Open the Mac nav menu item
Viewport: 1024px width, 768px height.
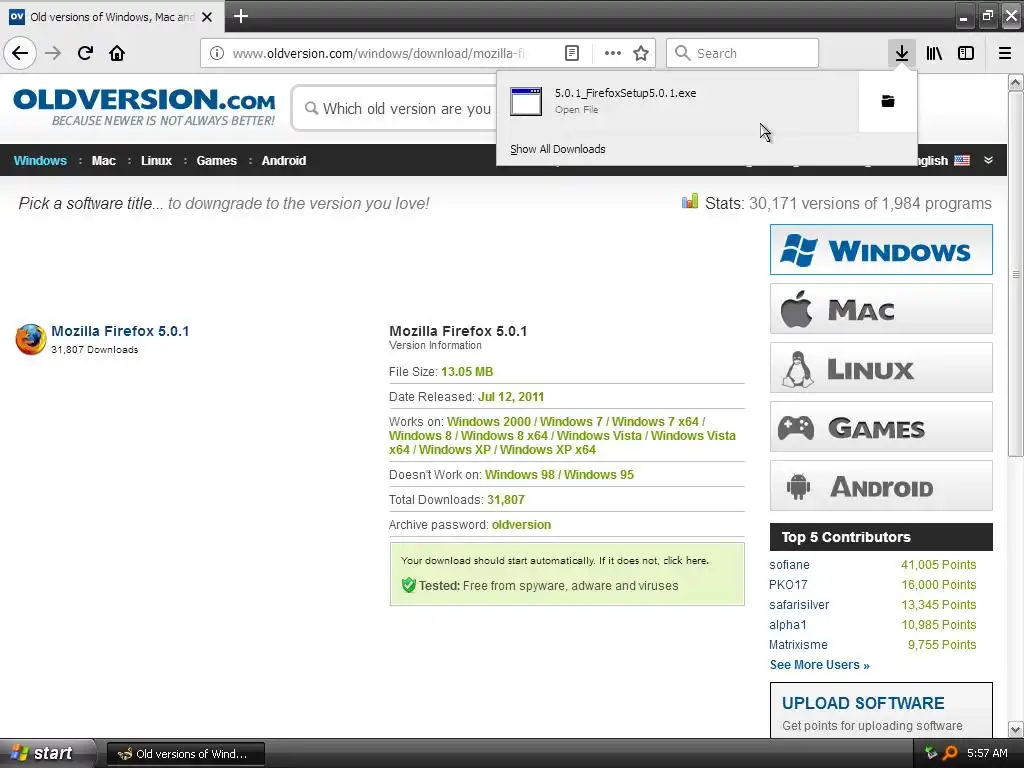[x=103, y=161]
